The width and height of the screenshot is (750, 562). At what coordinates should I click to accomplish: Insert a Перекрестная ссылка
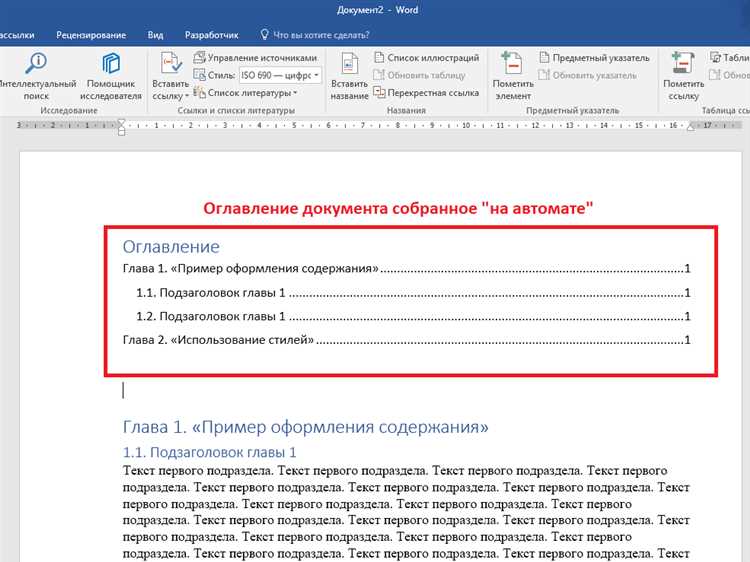click(x=426, y=93)
